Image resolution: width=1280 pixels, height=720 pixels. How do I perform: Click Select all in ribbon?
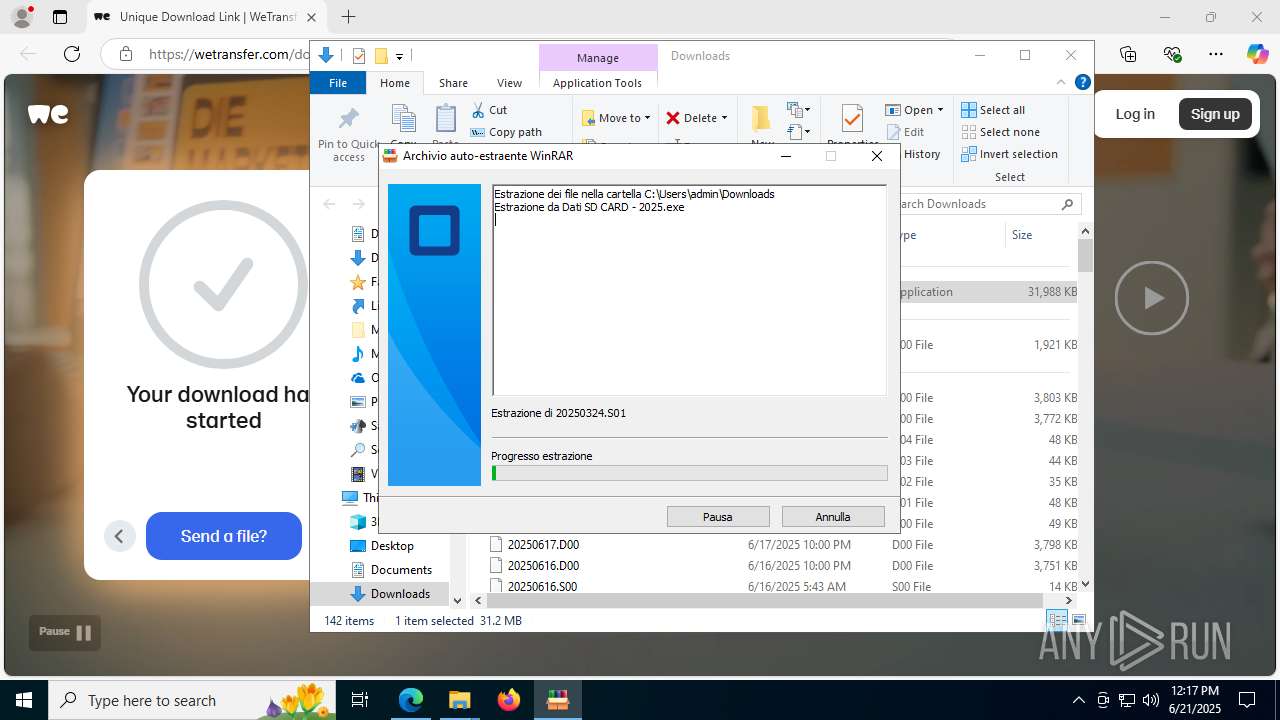993,110
